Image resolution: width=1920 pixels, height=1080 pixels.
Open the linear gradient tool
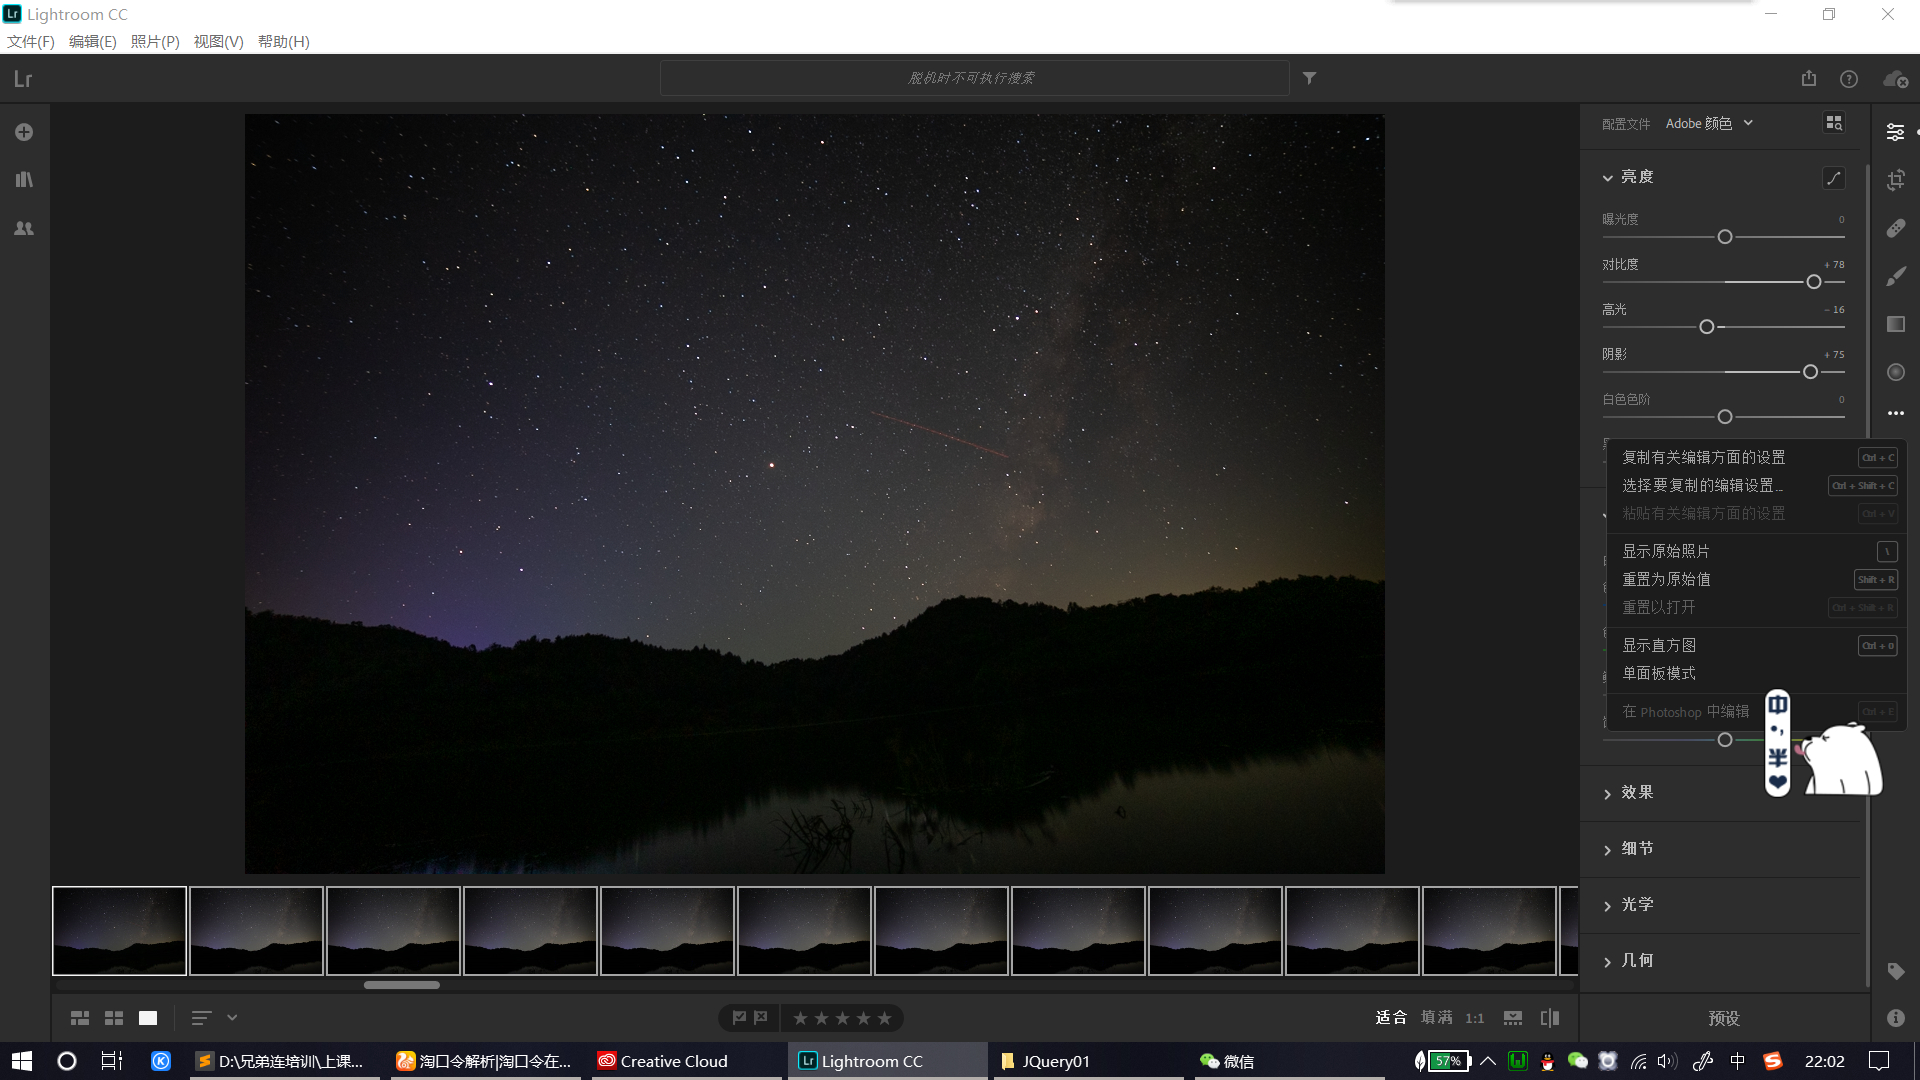[x=1895, y=324]
